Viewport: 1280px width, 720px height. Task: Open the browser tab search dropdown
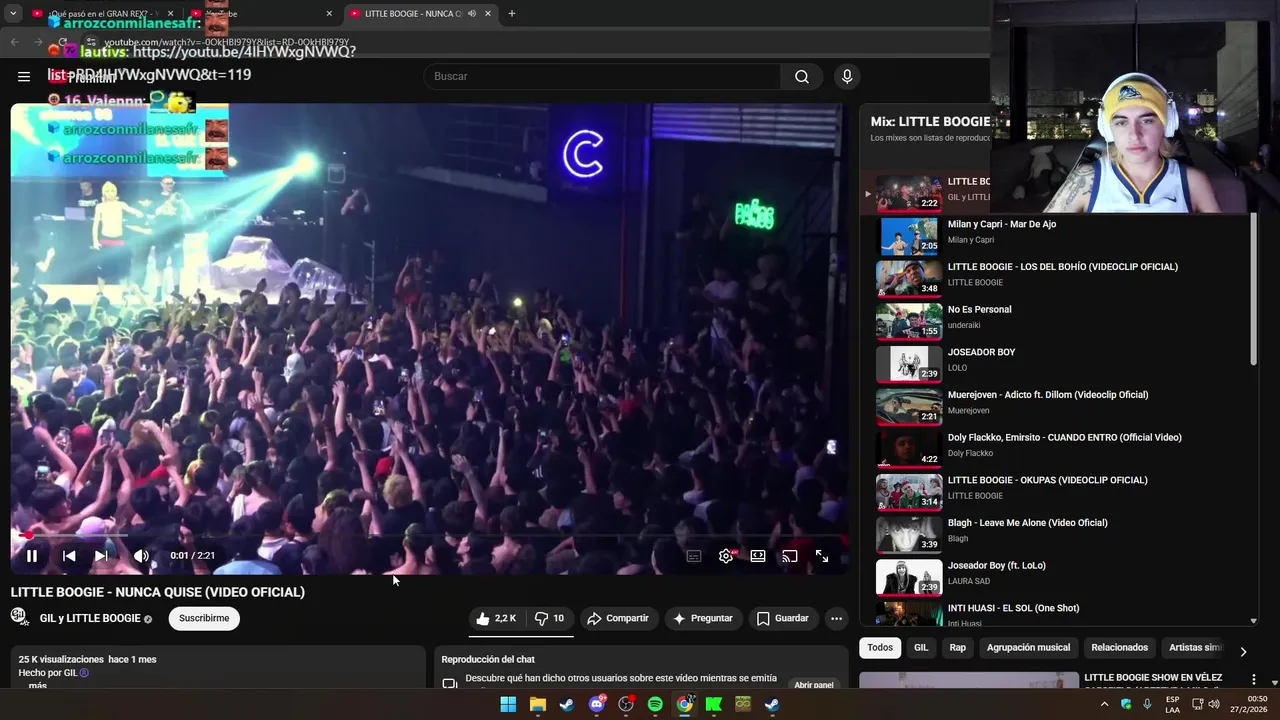pyautogui.click(x=13, y=14)
